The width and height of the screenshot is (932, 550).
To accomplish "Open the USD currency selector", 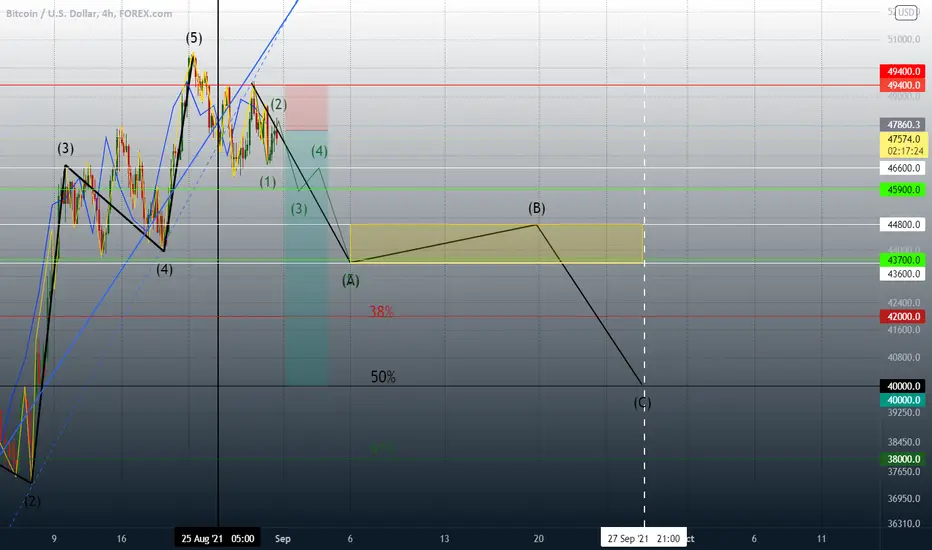I will click(906, 12).
